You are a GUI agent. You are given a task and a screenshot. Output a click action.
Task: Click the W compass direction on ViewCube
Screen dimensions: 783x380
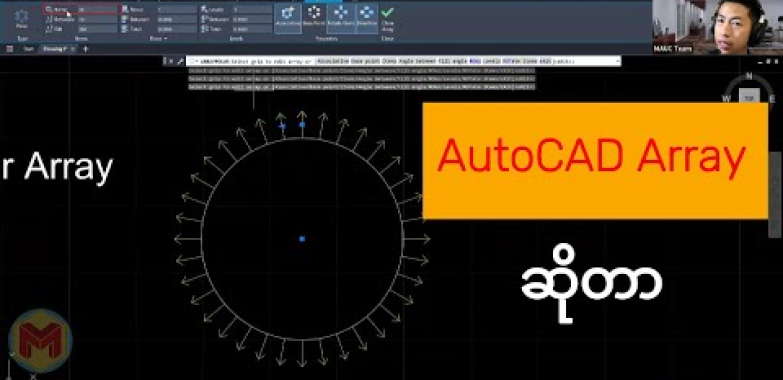(727, 98)
